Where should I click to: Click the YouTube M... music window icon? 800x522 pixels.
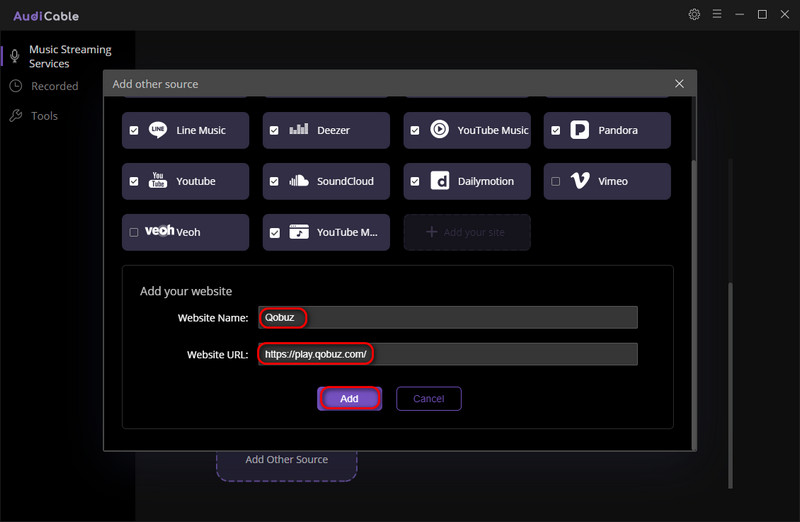pos(299,232)
